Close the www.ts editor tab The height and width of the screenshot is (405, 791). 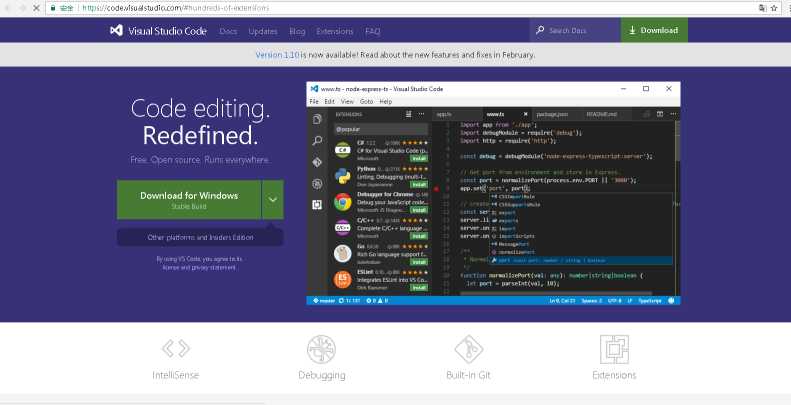point(525,114)
